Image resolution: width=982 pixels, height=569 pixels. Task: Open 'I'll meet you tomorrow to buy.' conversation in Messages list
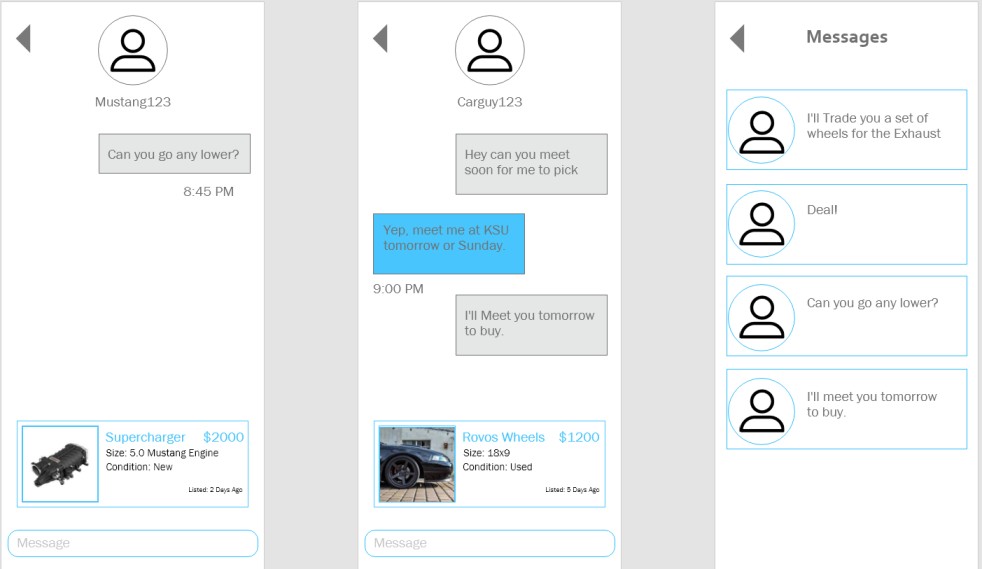pyautogui.click(x=847, y=409)
